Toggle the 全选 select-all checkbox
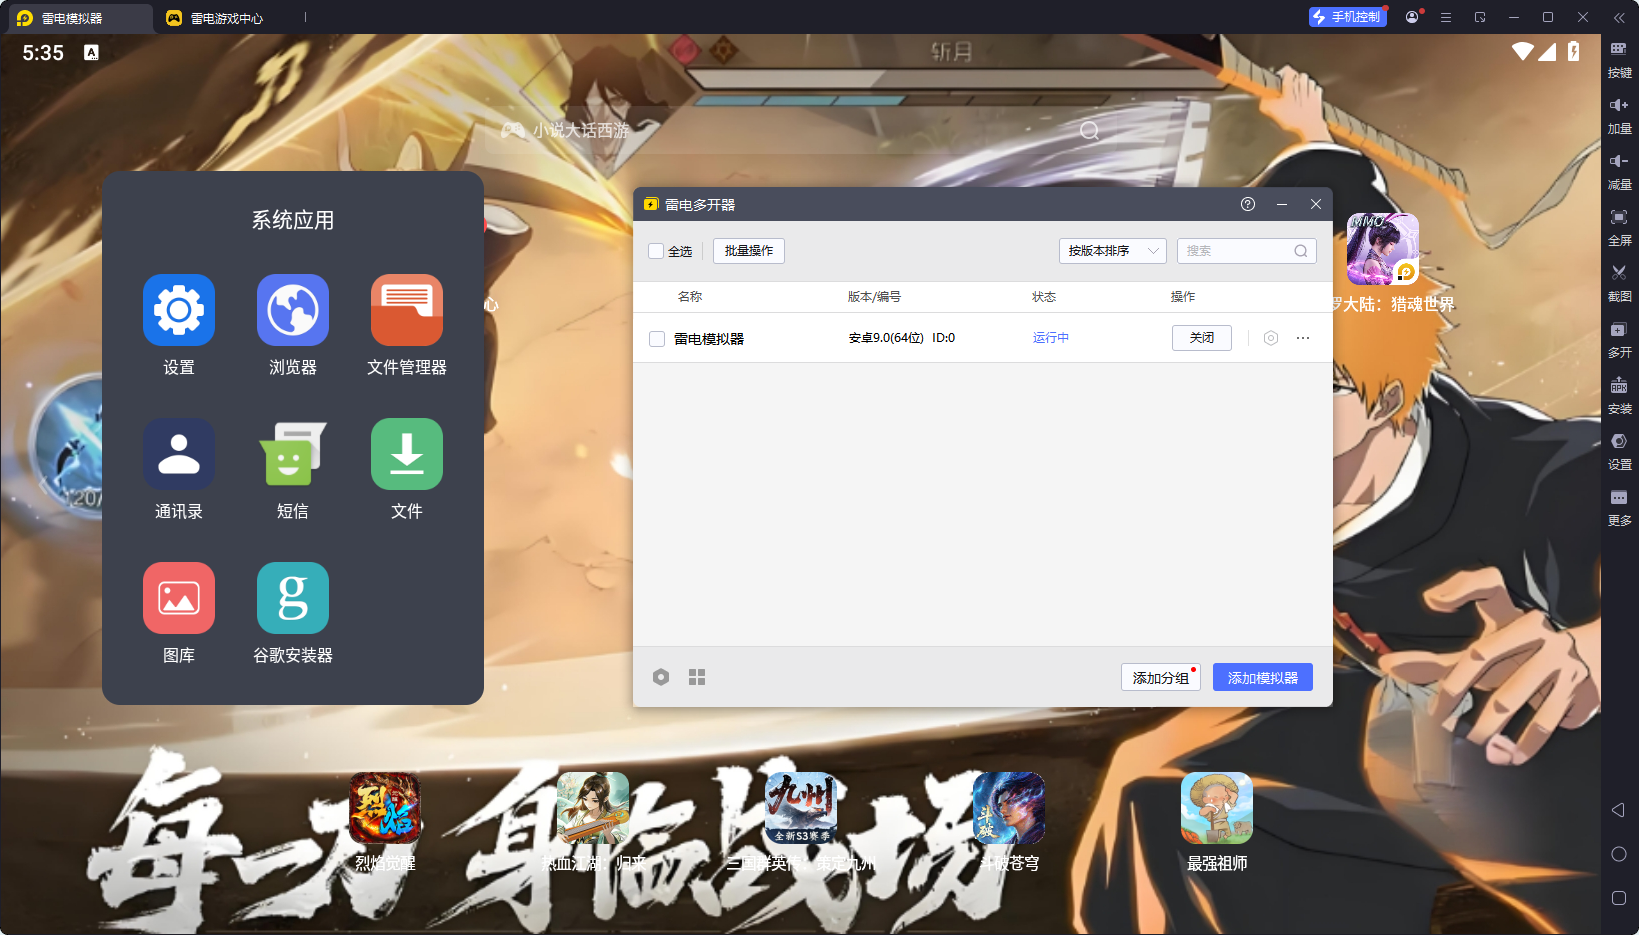Screen dimensions: 1639x935 point(656,251)
